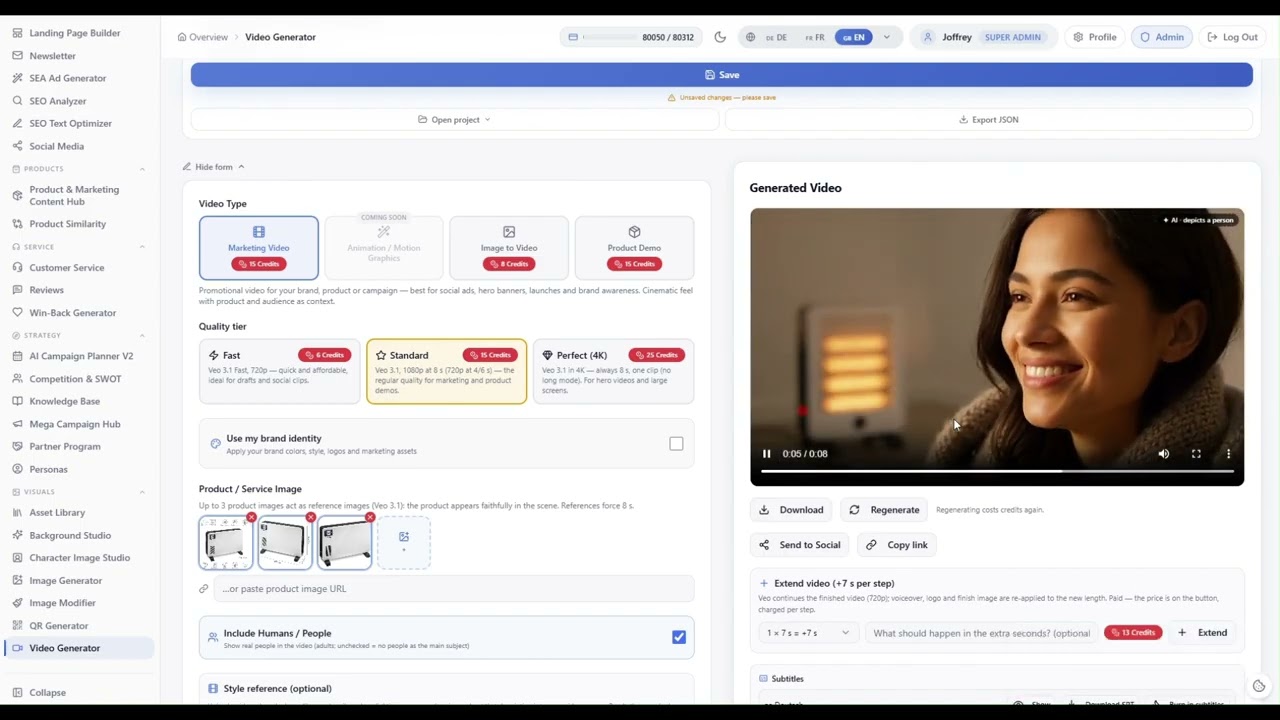Uncheck the Include Humans / People checkbox
Image resolution: width=1280 pixels, height=720 pixels.
[679, 637]
